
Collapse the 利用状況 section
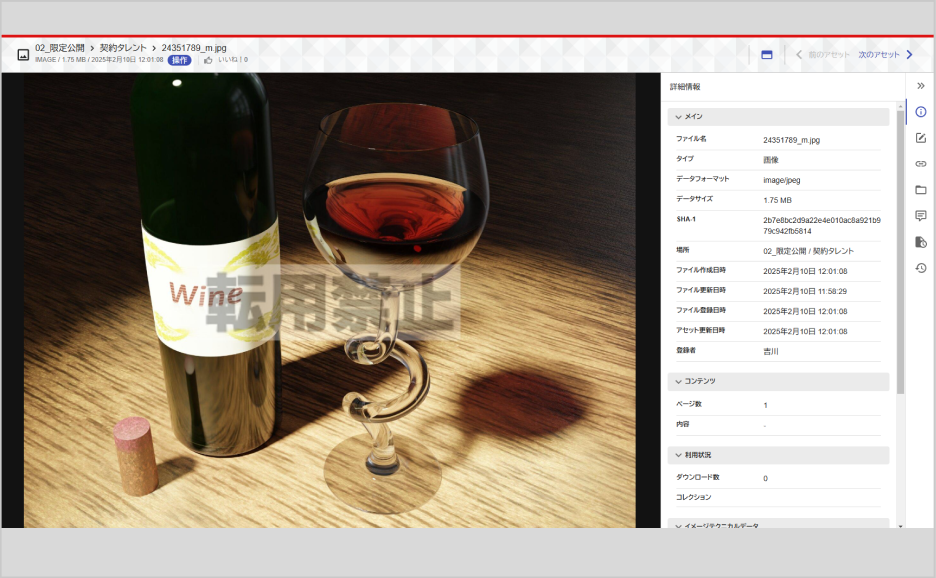click(678, 455)
